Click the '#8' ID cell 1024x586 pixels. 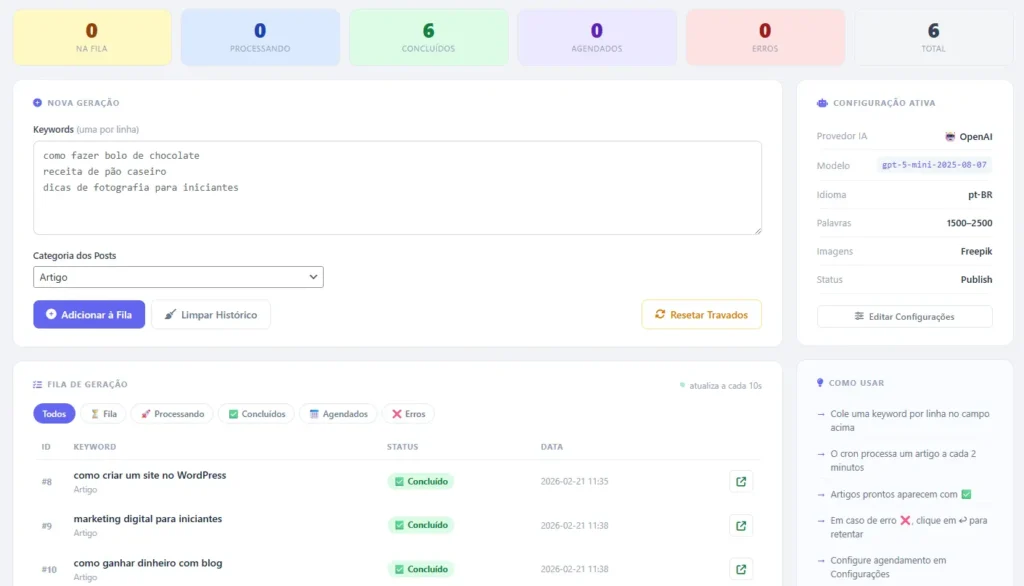pyautogui.click(x=46, y=481)
